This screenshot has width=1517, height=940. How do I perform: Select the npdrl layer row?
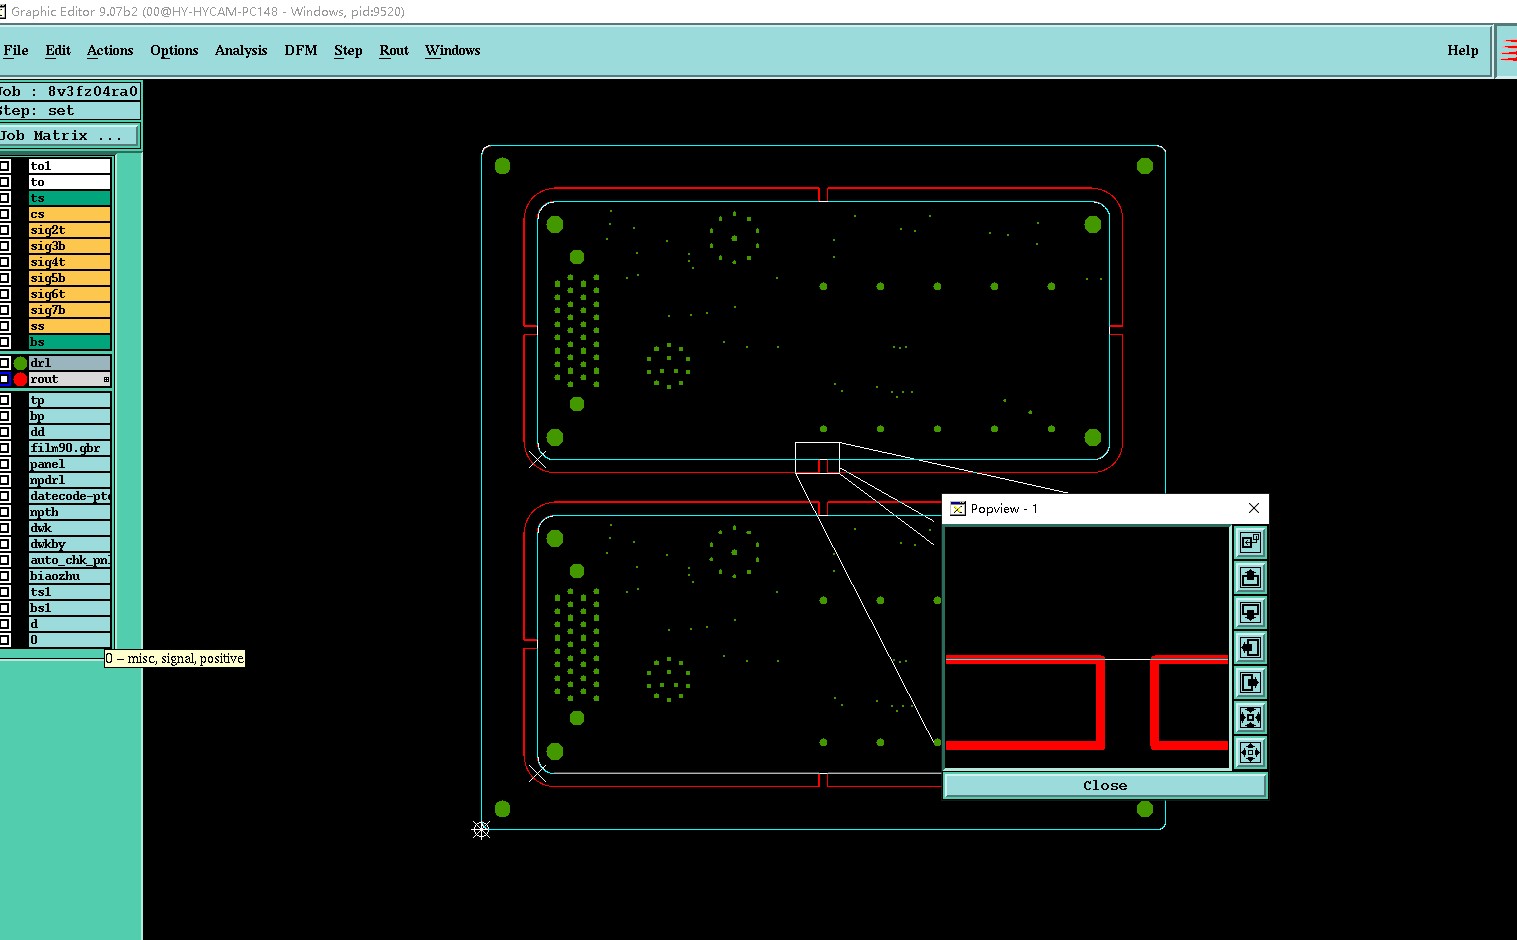coord(69,480)
